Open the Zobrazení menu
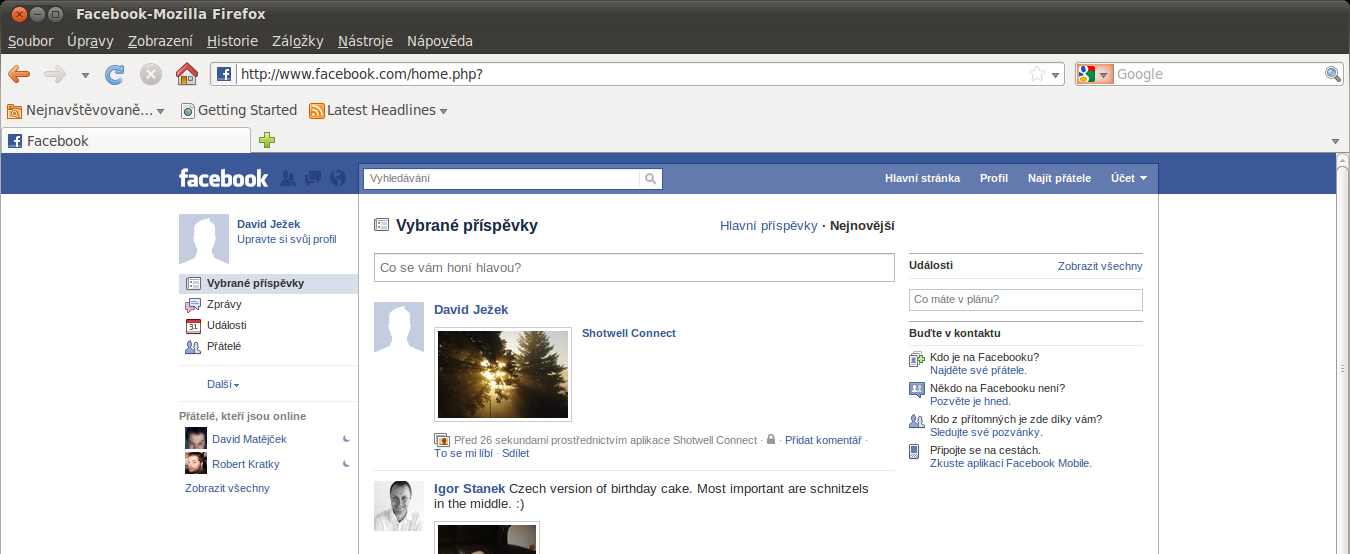Viewport: 1350px width, 554px height. (x=160, y=41)
